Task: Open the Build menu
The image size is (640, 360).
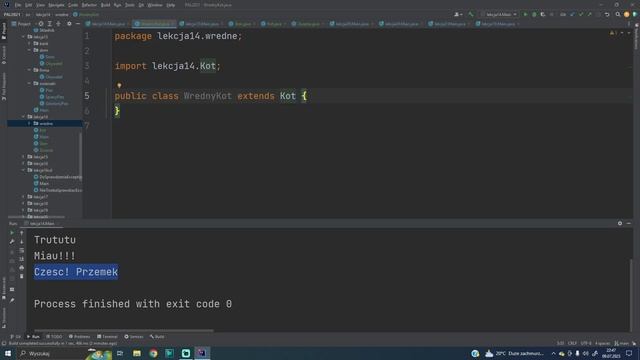Action: click(105, 5)
